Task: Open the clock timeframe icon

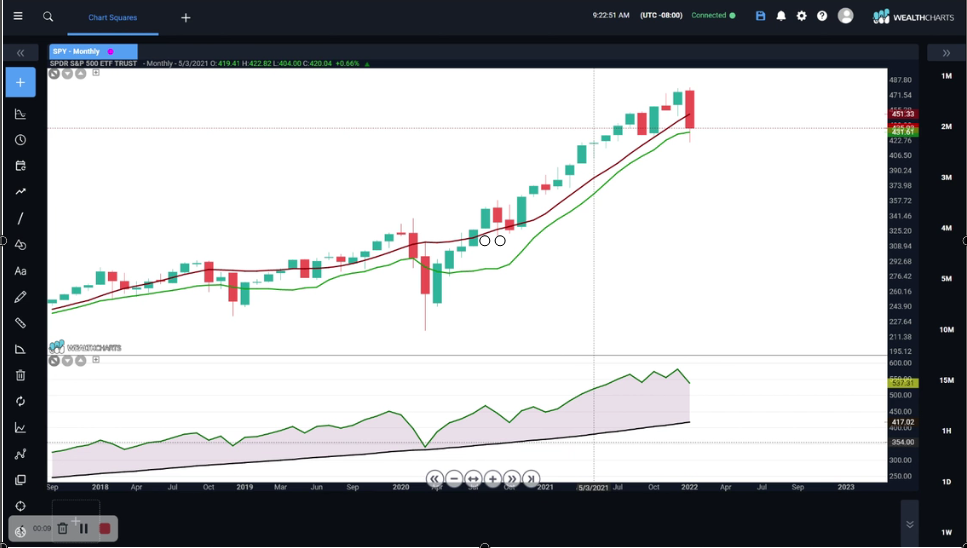Action: 20,140
